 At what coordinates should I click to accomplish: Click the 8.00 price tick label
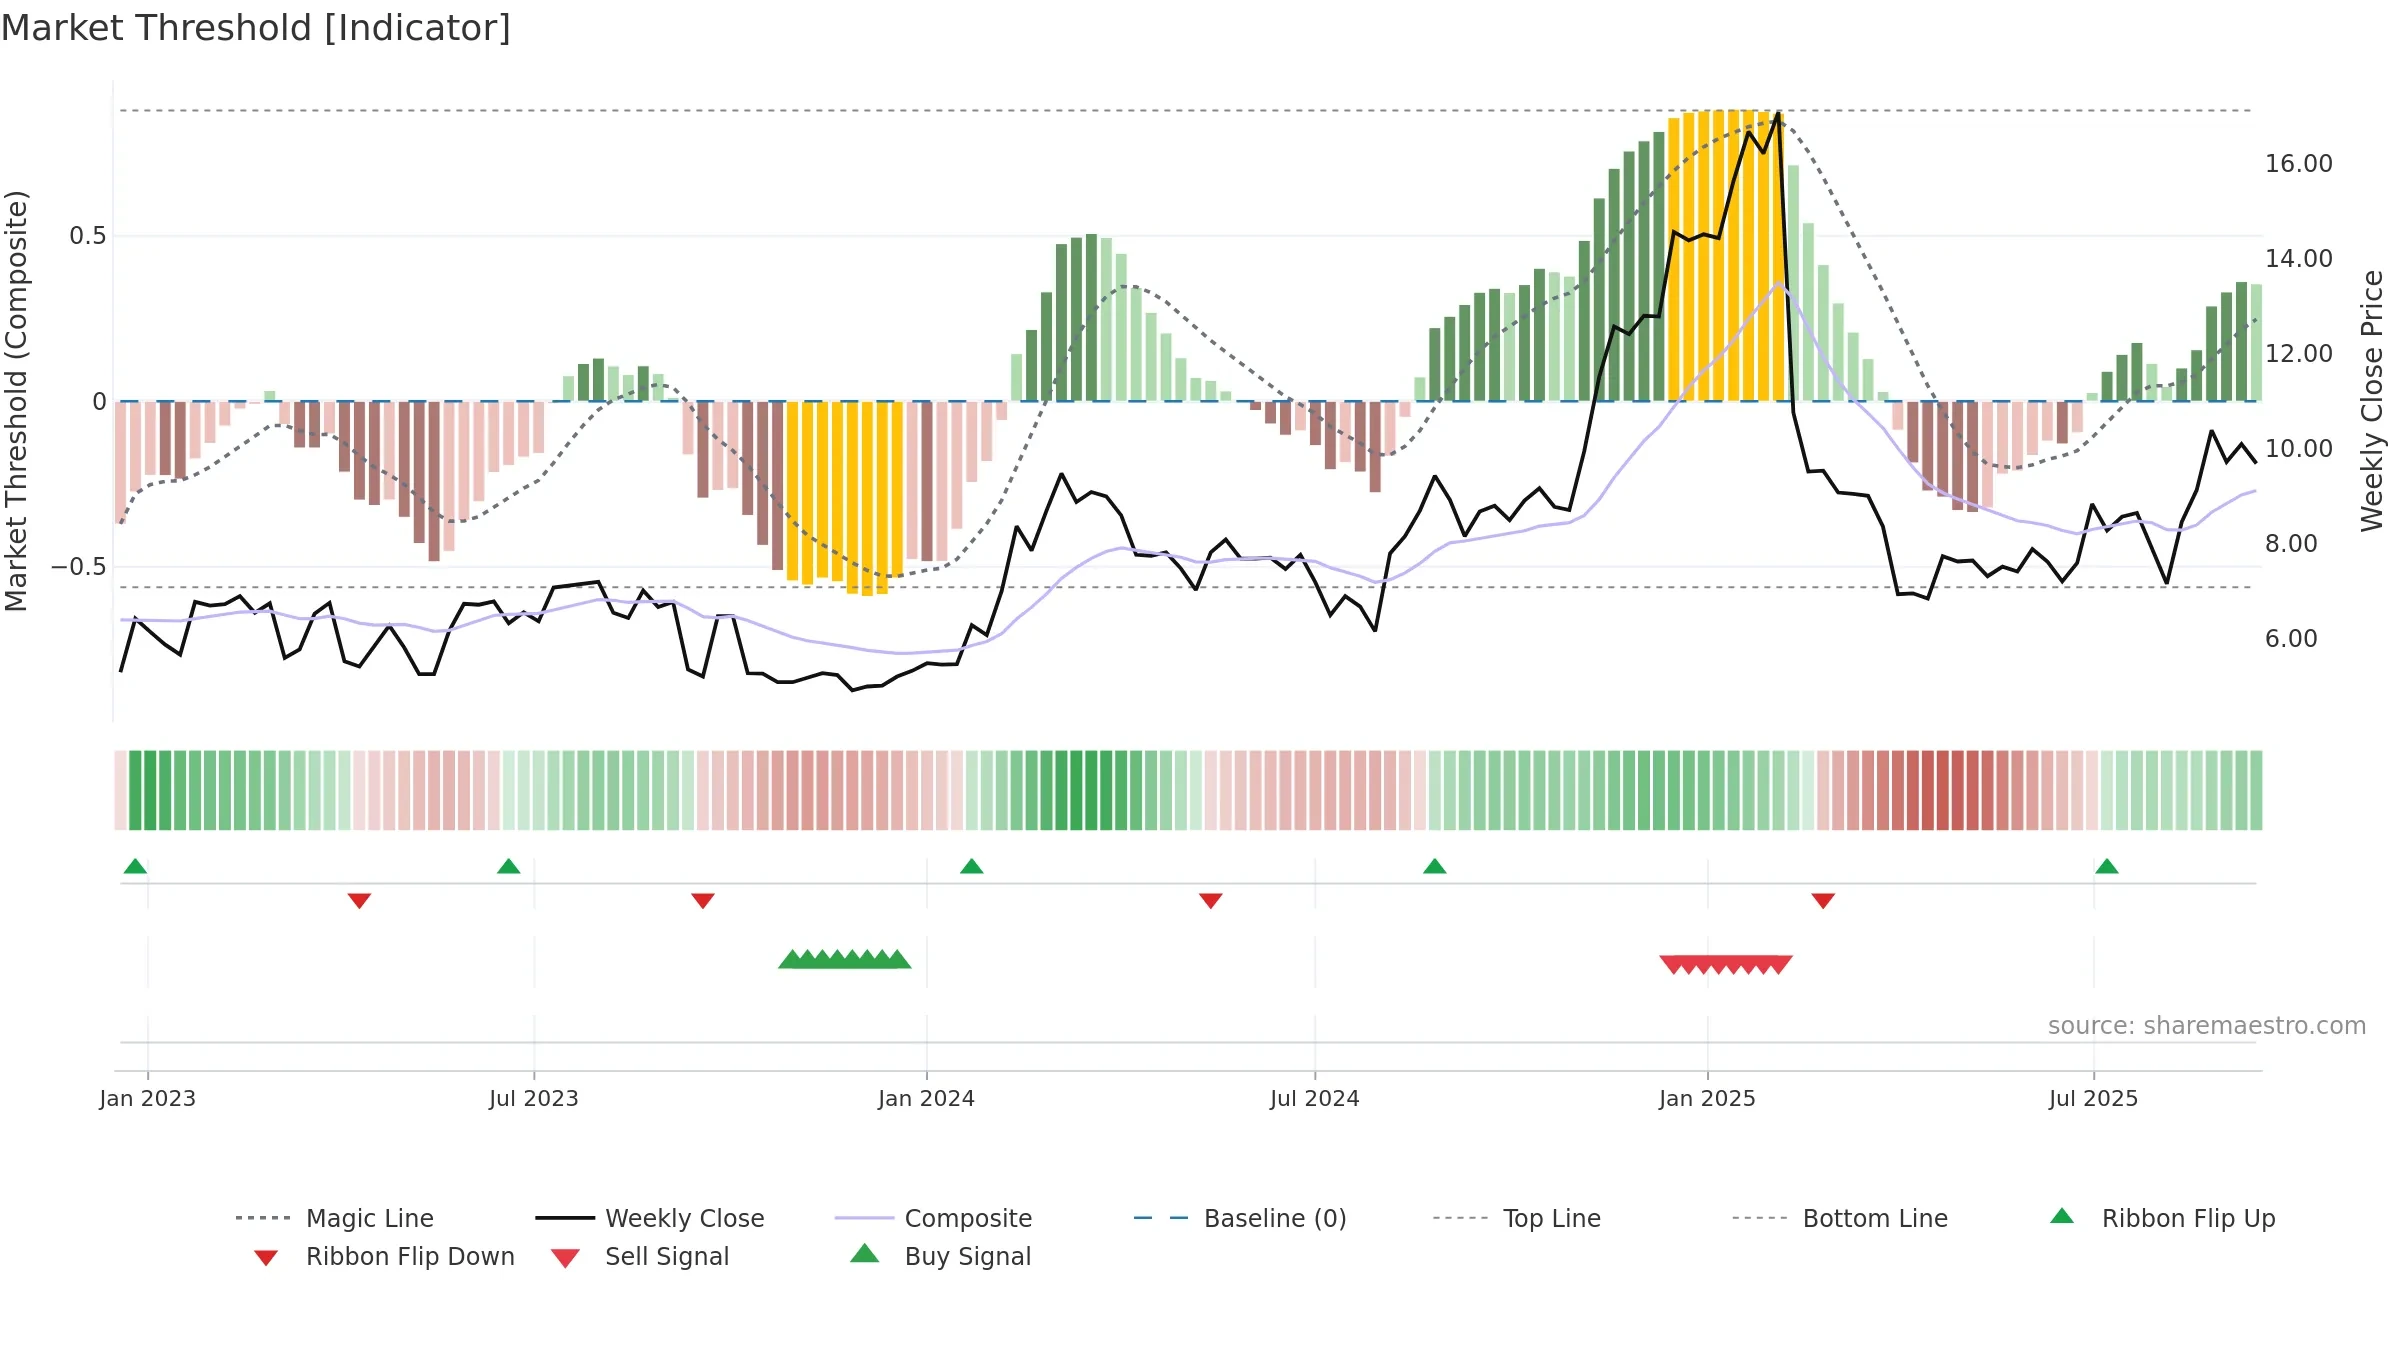pyautogui.click(x=2290, y=544)
